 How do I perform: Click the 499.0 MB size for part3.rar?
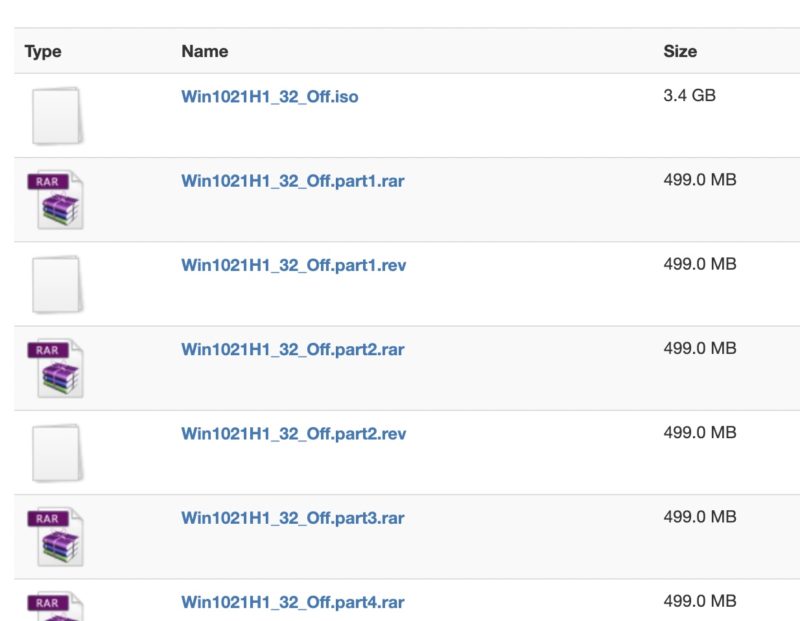(699, 518)
